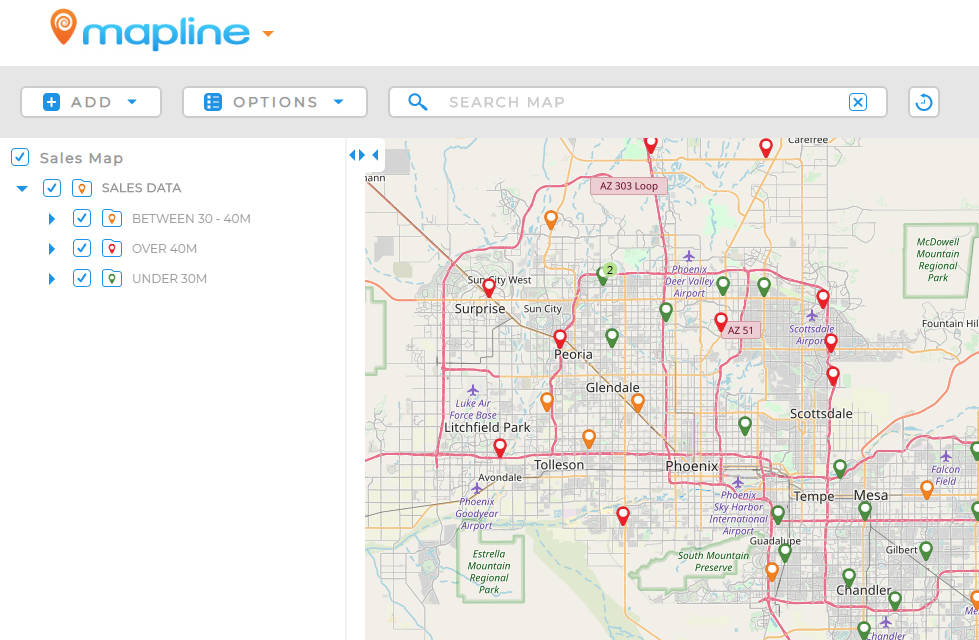Click the orange pin beside Falcon Field
The image size is (979, 640).
pos(927,490)
